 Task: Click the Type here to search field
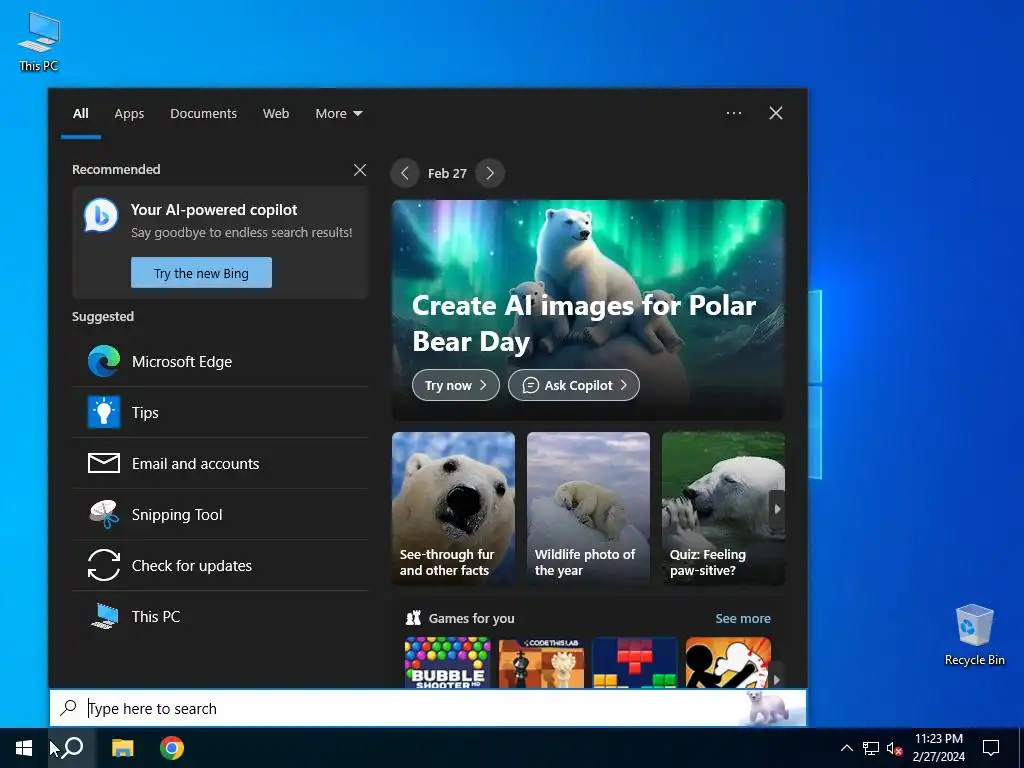pyautogui.click(x=428, y=708)
